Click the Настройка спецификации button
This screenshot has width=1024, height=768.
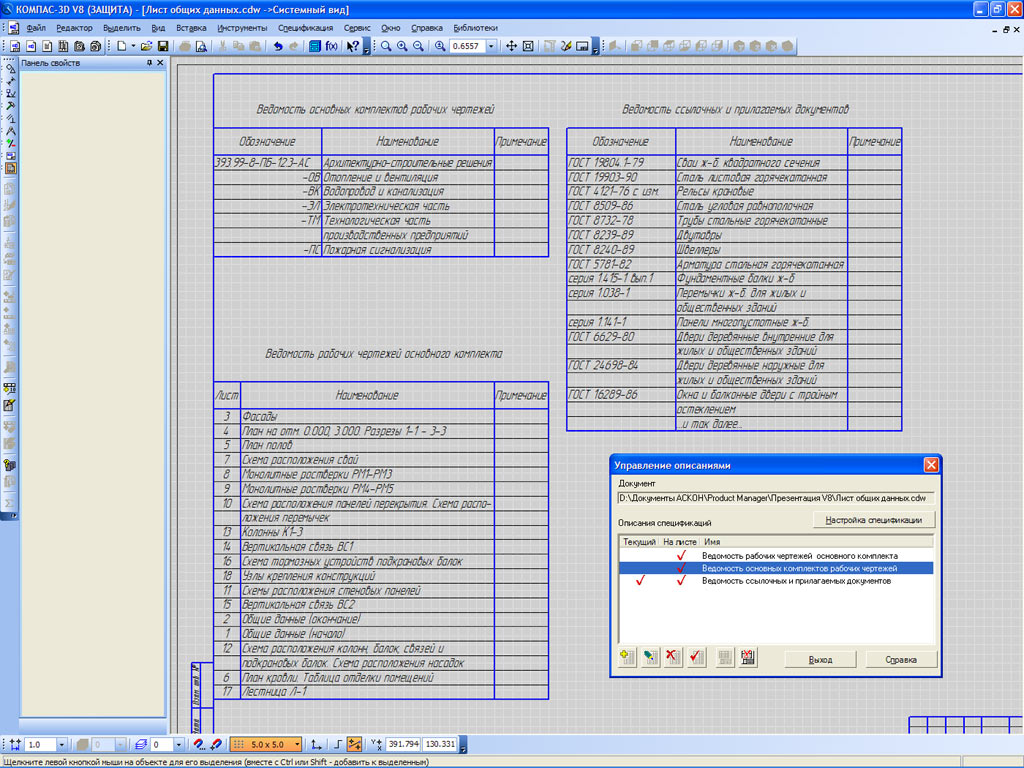click(873, 520)
